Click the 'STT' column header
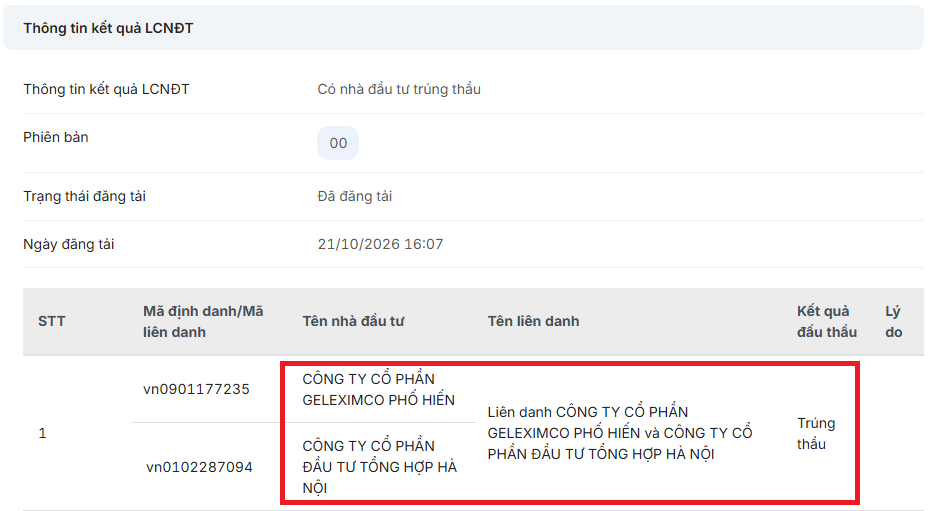Screen dimensions: 940x511 (52, 321)
